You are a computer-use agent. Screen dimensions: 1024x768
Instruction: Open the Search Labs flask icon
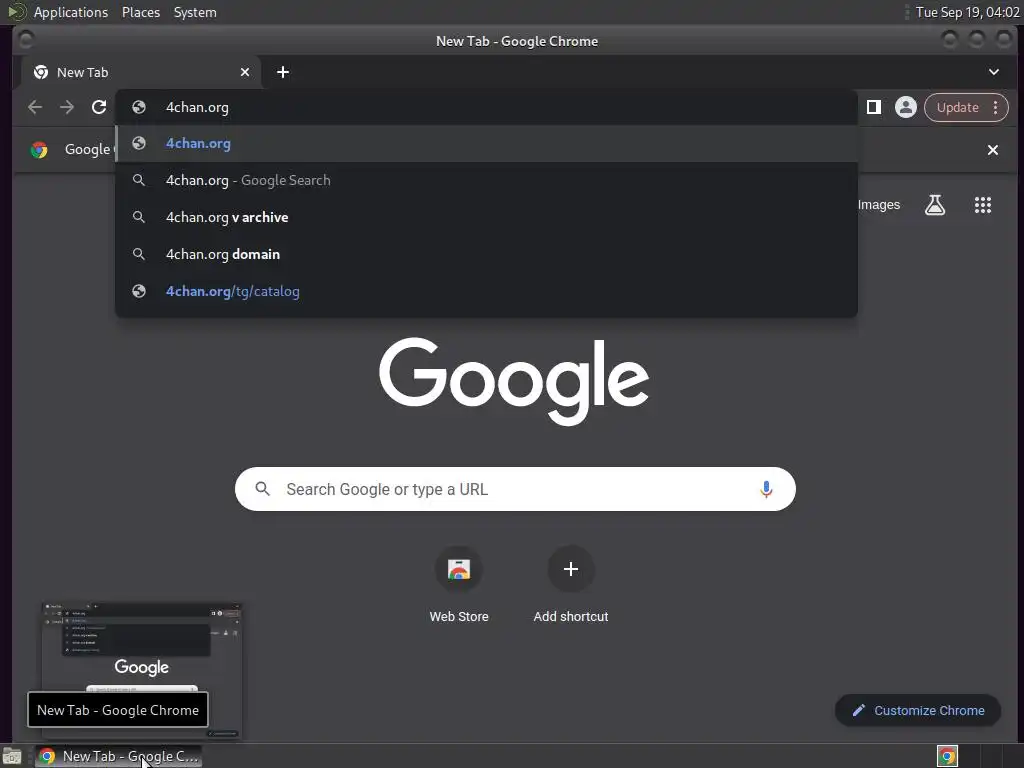935,205
